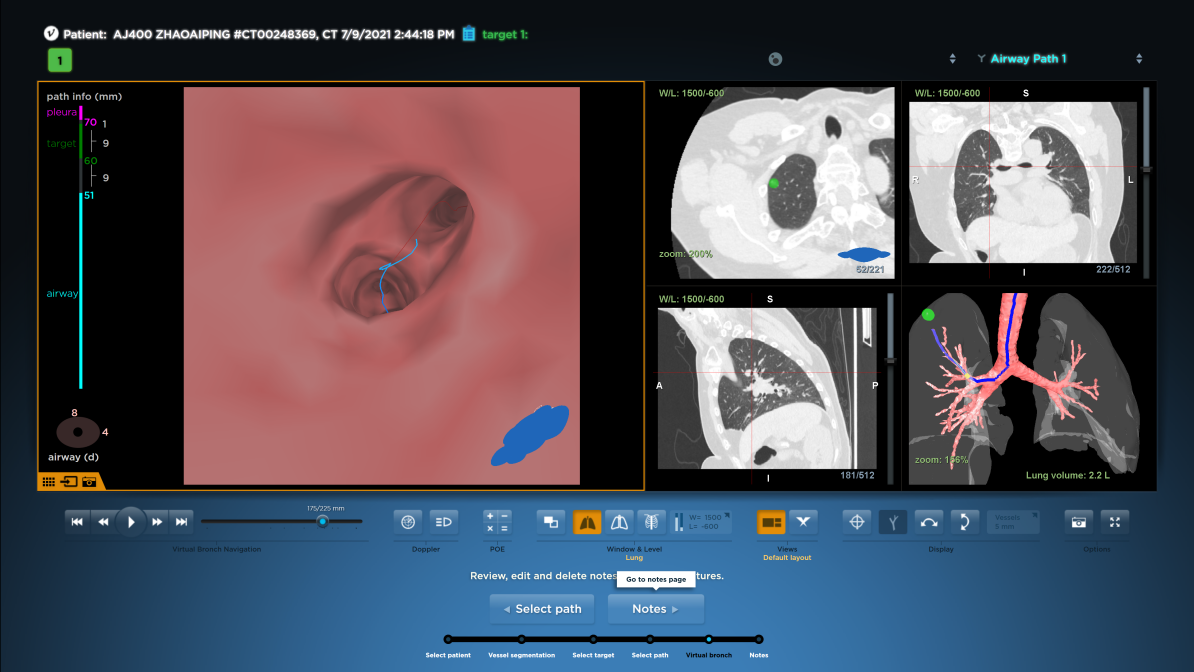Enter fullscreen from Options
Viewport: 1194px width, 672px height.
pos(1116,521)
